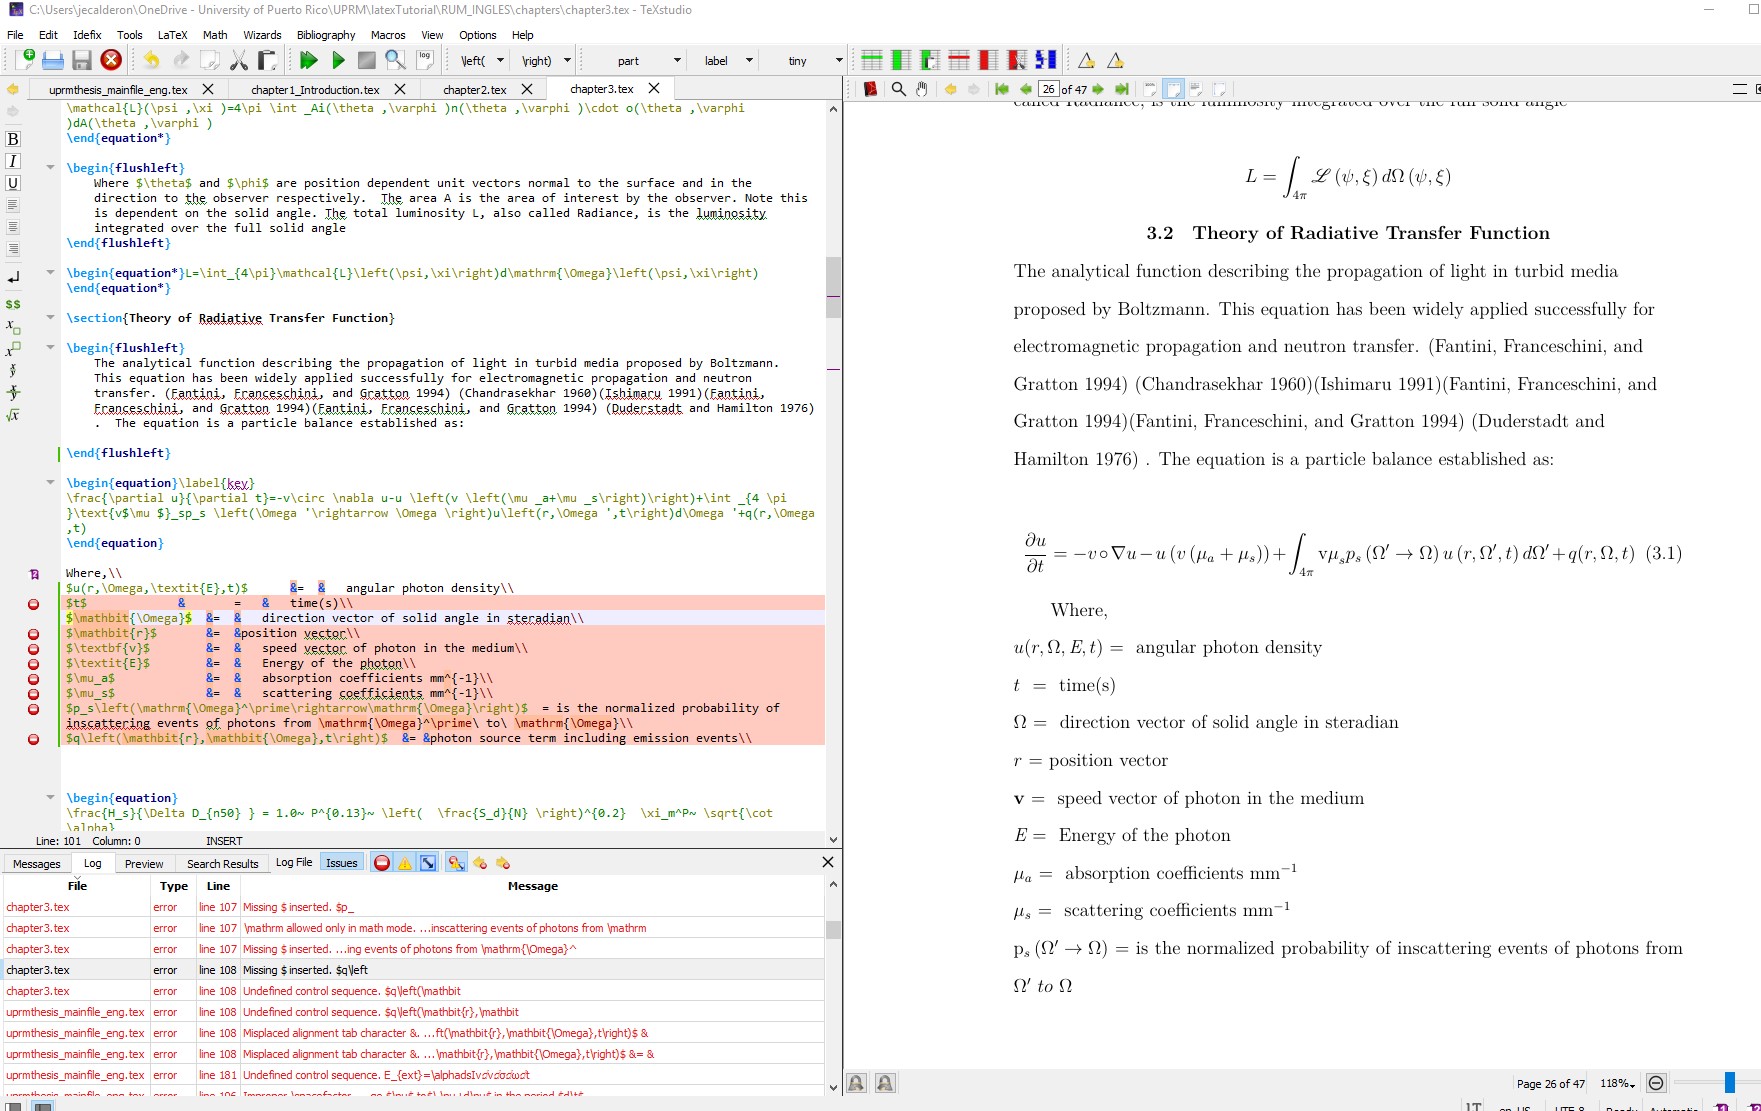The height and width of the screenshot is (1111, 1761).
Task: Switch to uprmthesis_mainfile_eng.tex tab
Action: (118, 89)
